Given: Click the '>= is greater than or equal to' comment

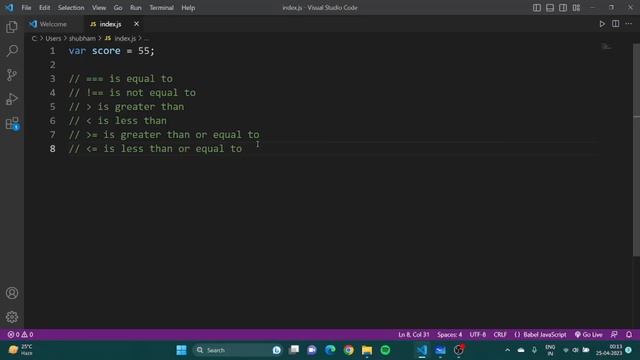Looking at the screenshot, I should [164, 135].
